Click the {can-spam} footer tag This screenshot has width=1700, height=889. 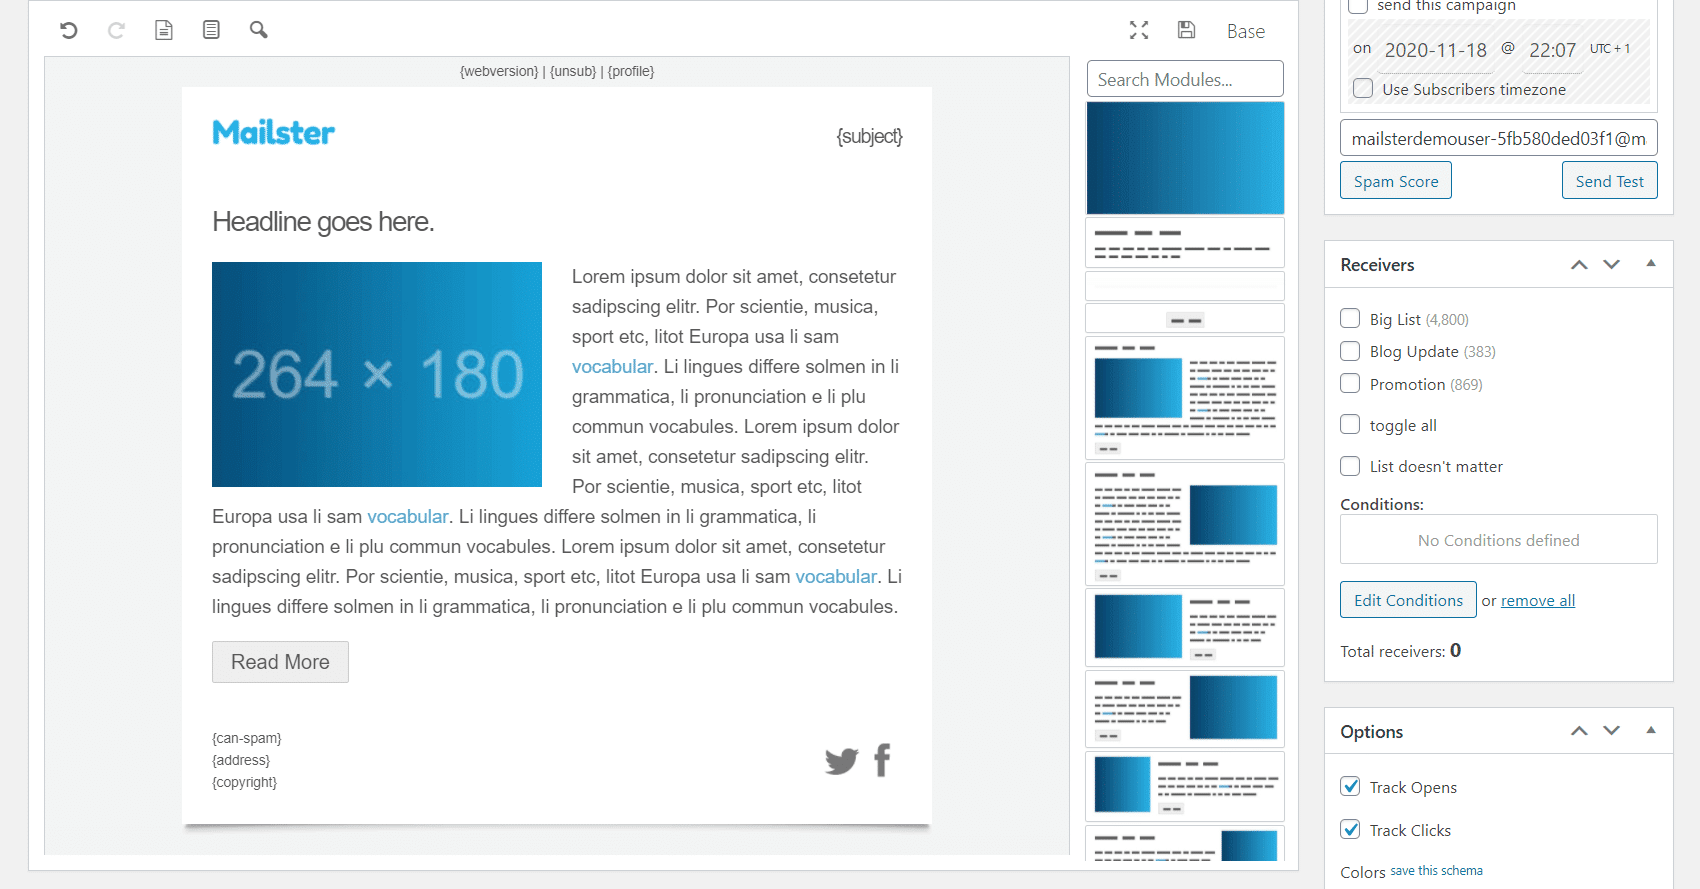pos(246,738)
